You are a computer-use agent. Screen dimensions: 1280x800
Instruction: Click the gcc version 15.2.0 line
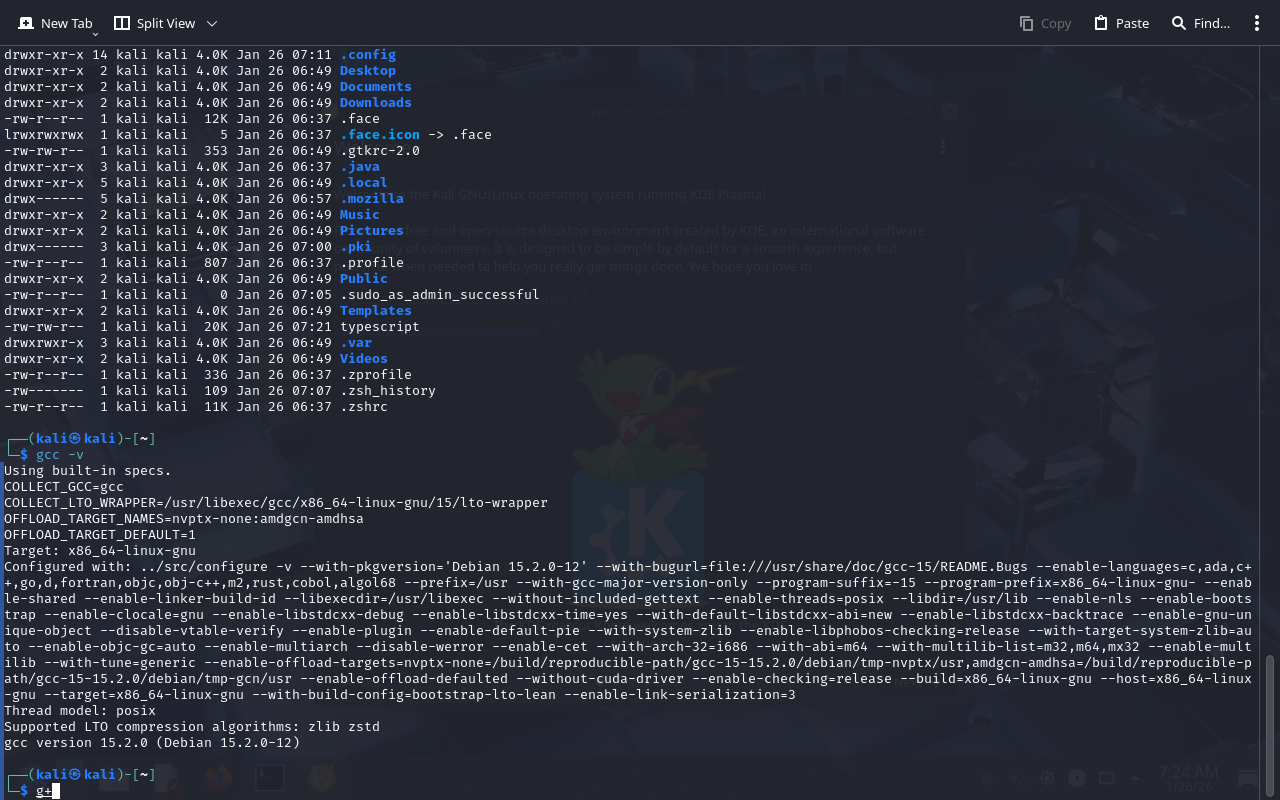[152, 743]
